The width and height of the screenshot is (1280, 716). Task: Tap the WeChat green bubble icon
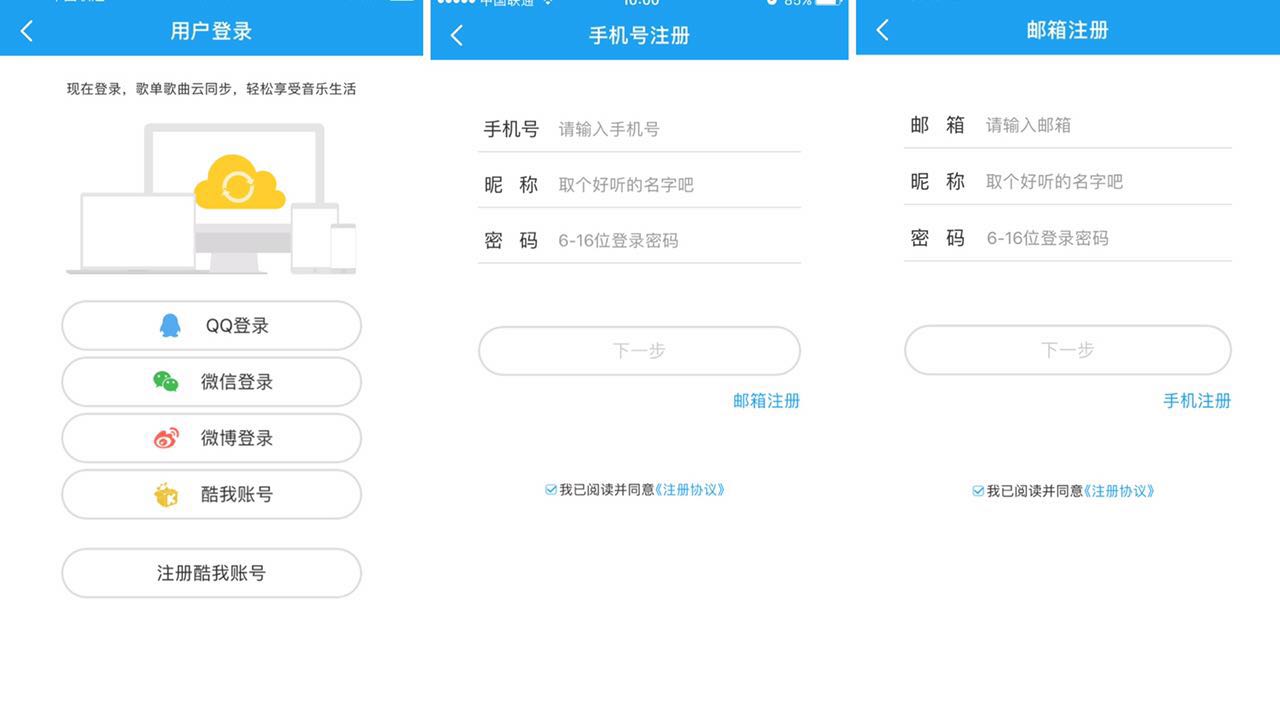(166, 381)
